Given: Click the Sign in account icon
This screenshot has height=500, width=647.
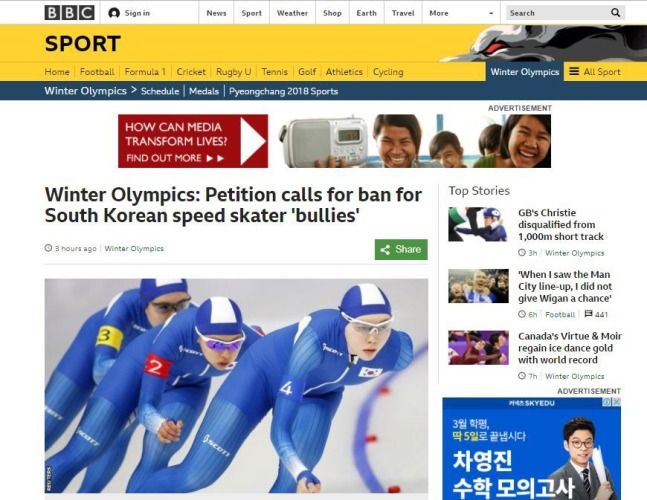Looking at the screenshot, I should click(x=114, y=13).
